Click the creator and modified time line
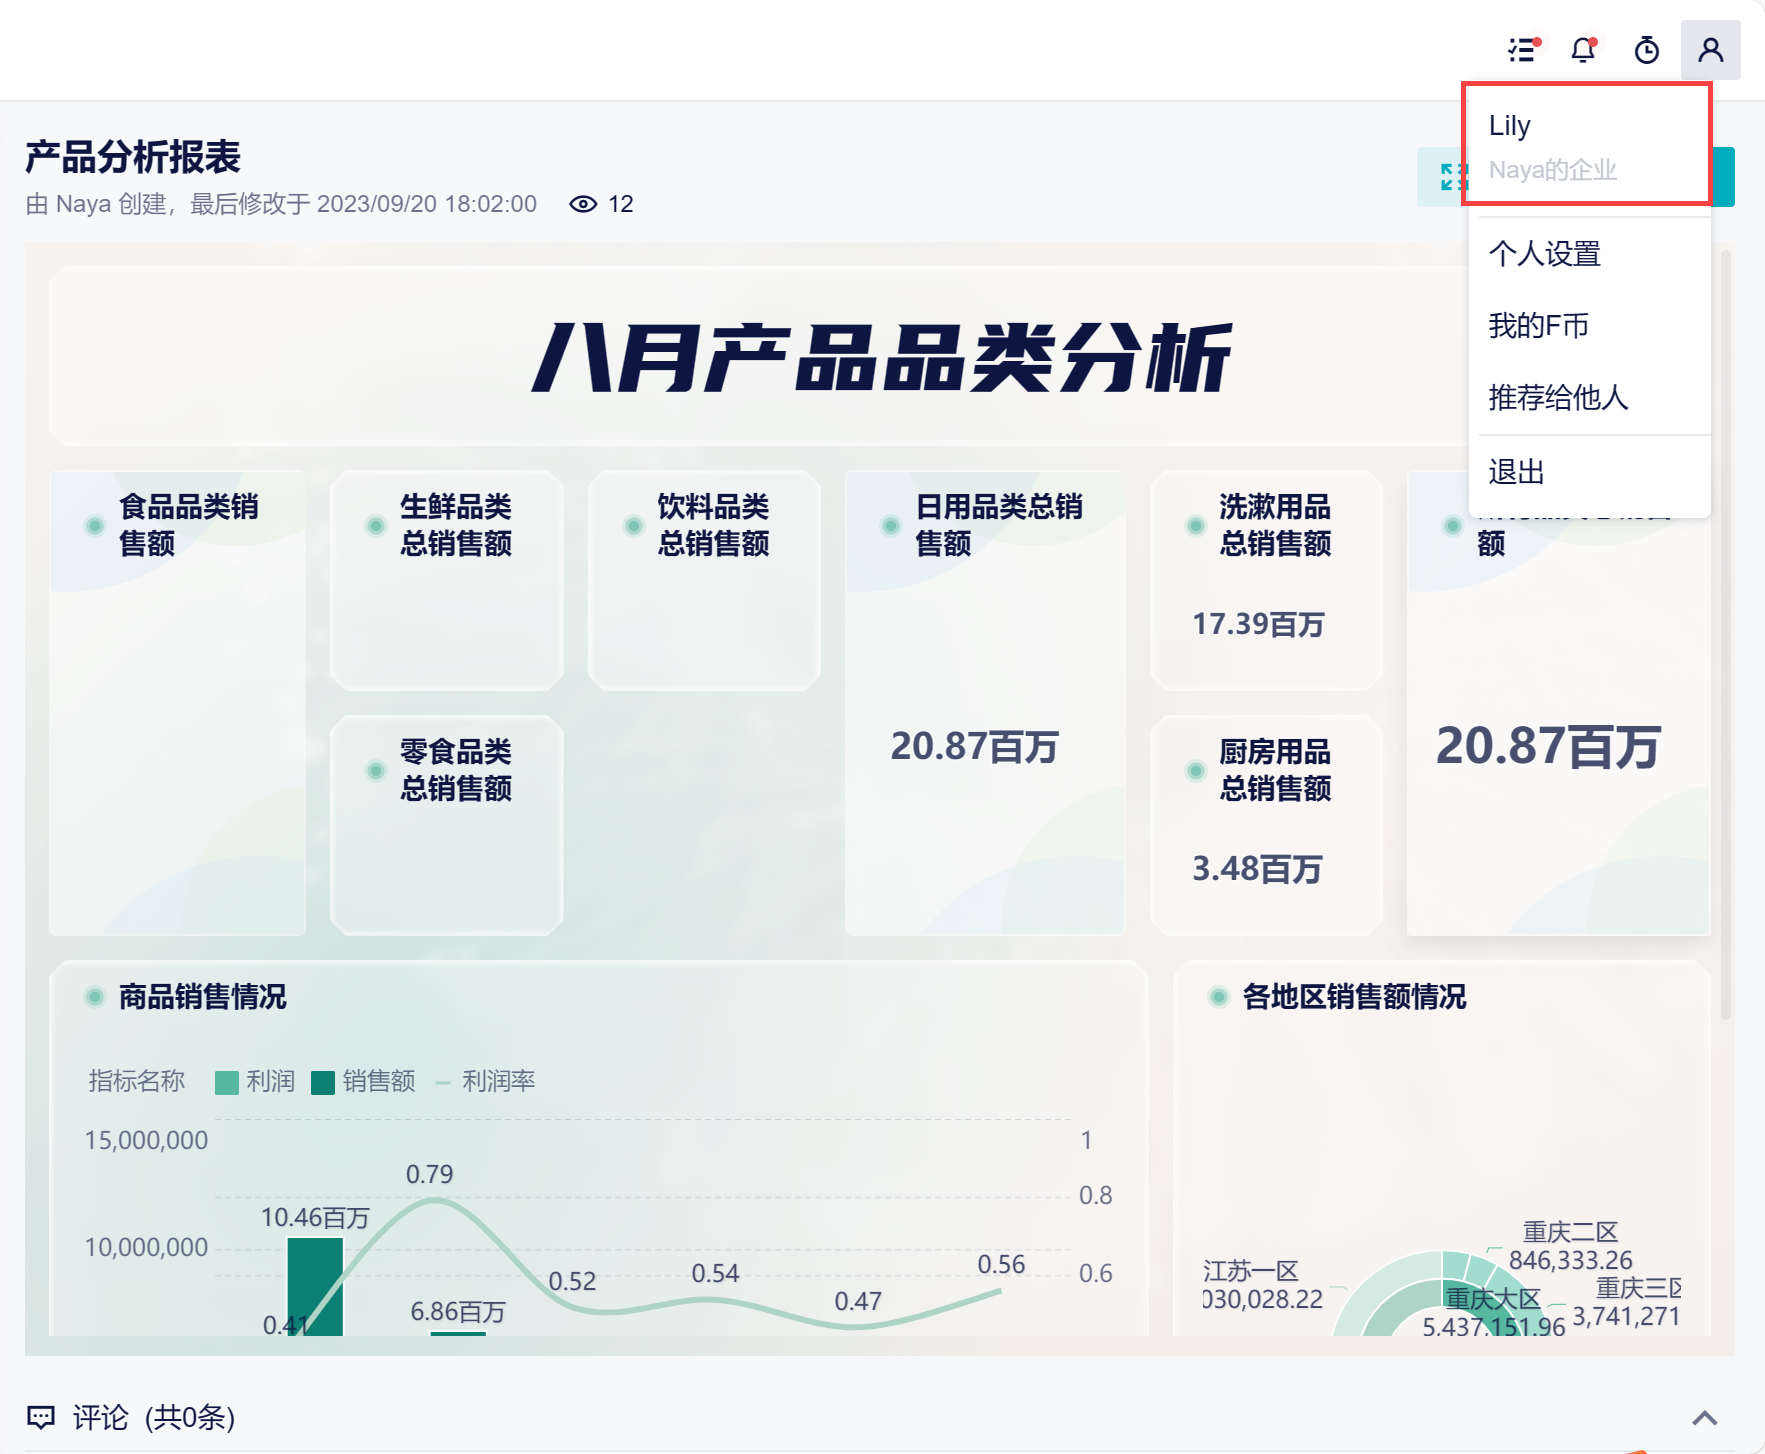The image size is (1765, 1454). point(281,204)
